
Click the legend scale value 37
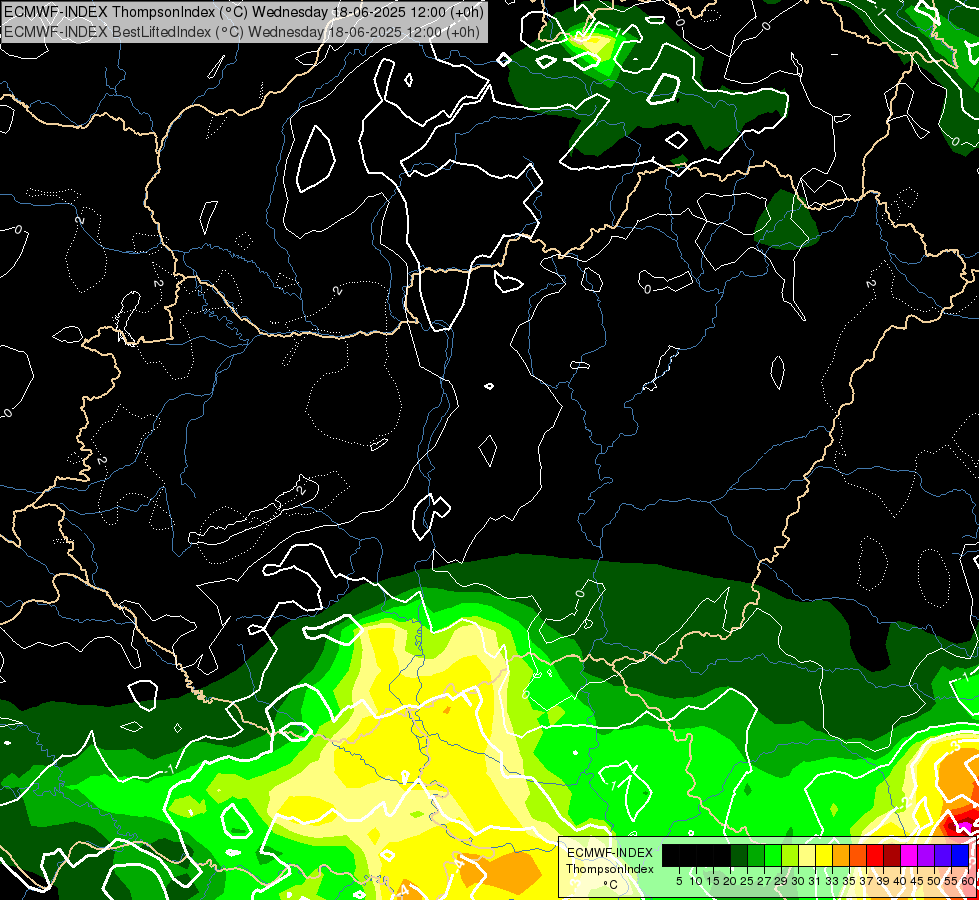click(865, 881)
